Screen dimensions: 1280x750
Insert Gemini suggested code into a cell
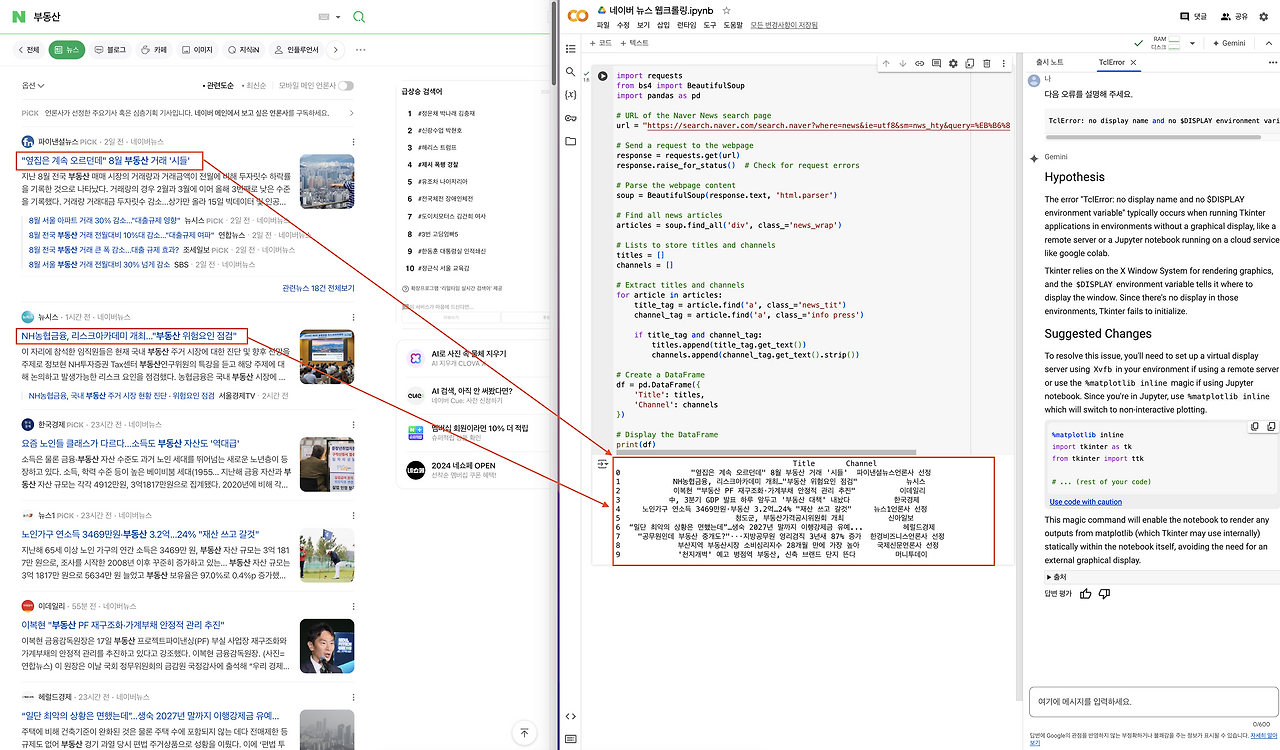click(1270, 426)
